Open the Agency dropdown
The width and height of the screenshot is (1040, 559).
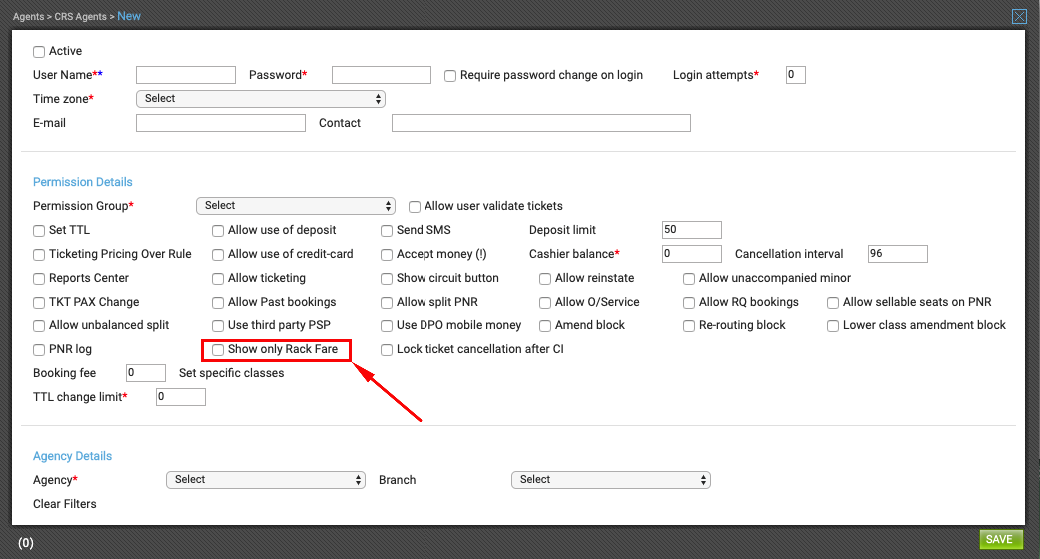click(x=266, y=479)
